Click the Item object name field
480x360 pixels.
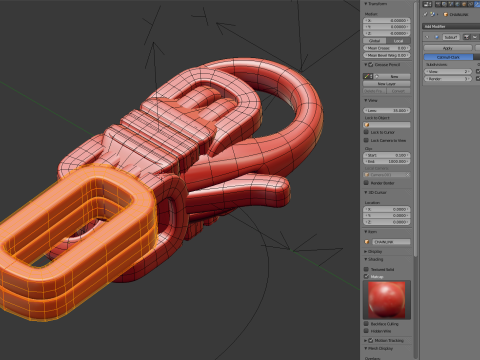(391, 242)
